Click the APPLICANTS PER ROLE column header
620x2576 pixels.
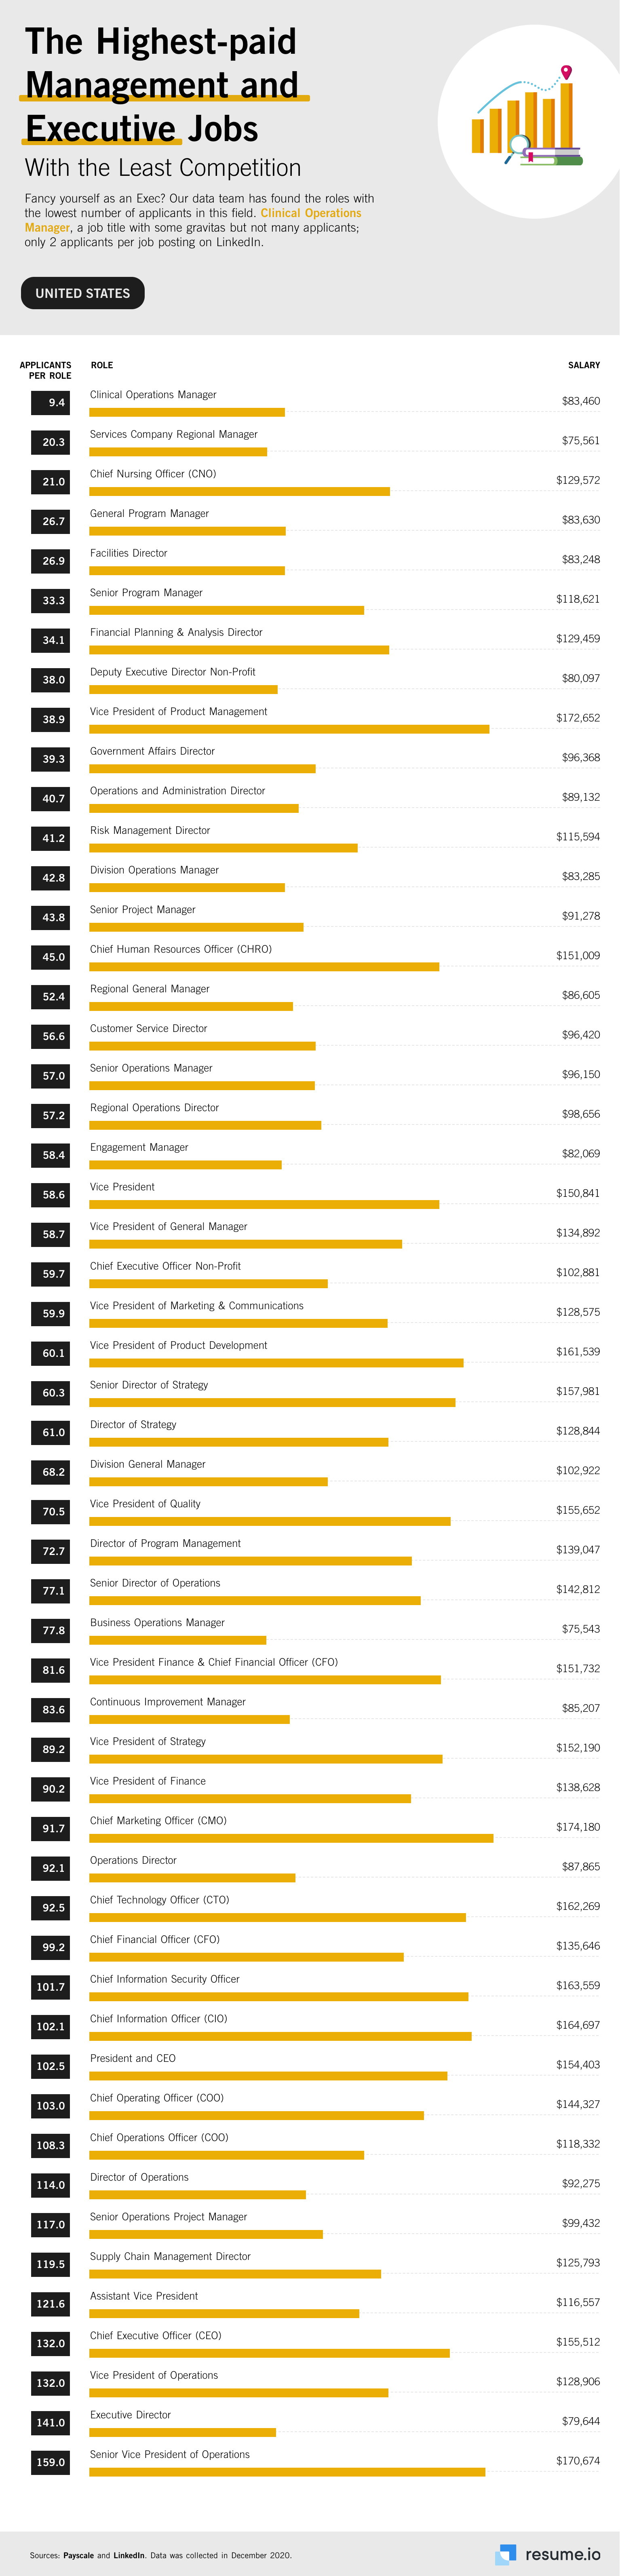click(46, 370)
